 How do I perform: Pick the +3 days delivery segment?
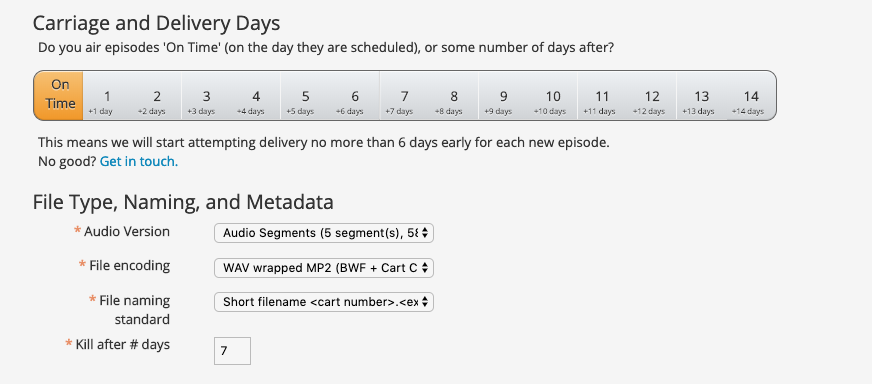pyautogui.click(x=206, y=95)
